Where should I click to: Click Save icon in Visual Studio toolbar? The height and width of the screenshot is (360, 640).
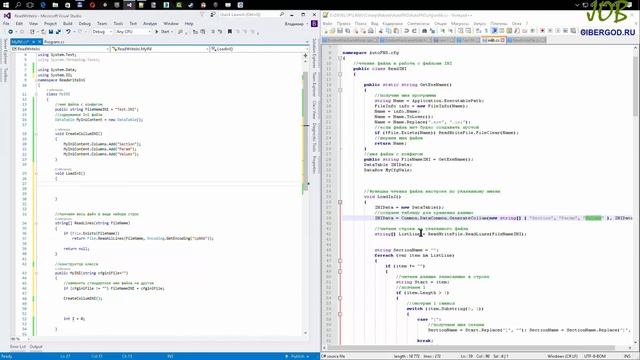(x=51, y=31)
